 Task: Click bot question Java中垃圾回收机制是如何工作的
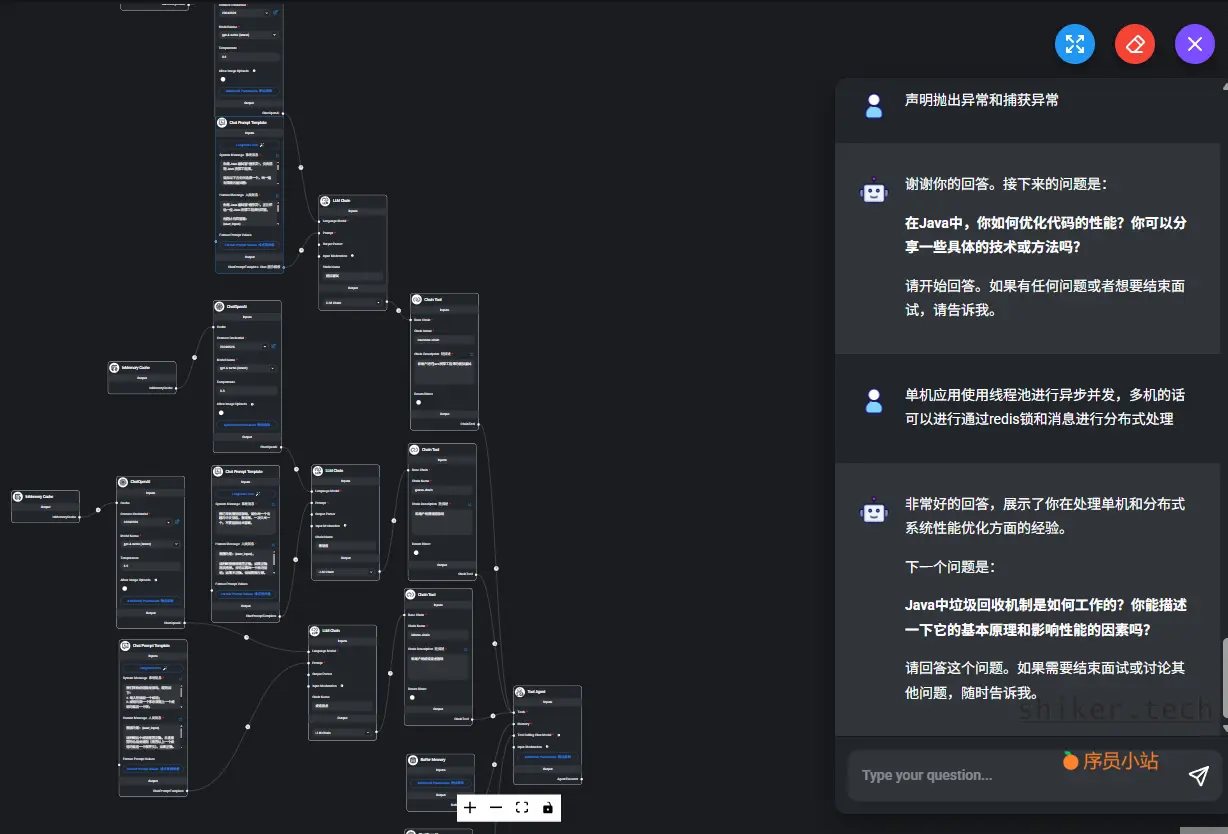1046,618
